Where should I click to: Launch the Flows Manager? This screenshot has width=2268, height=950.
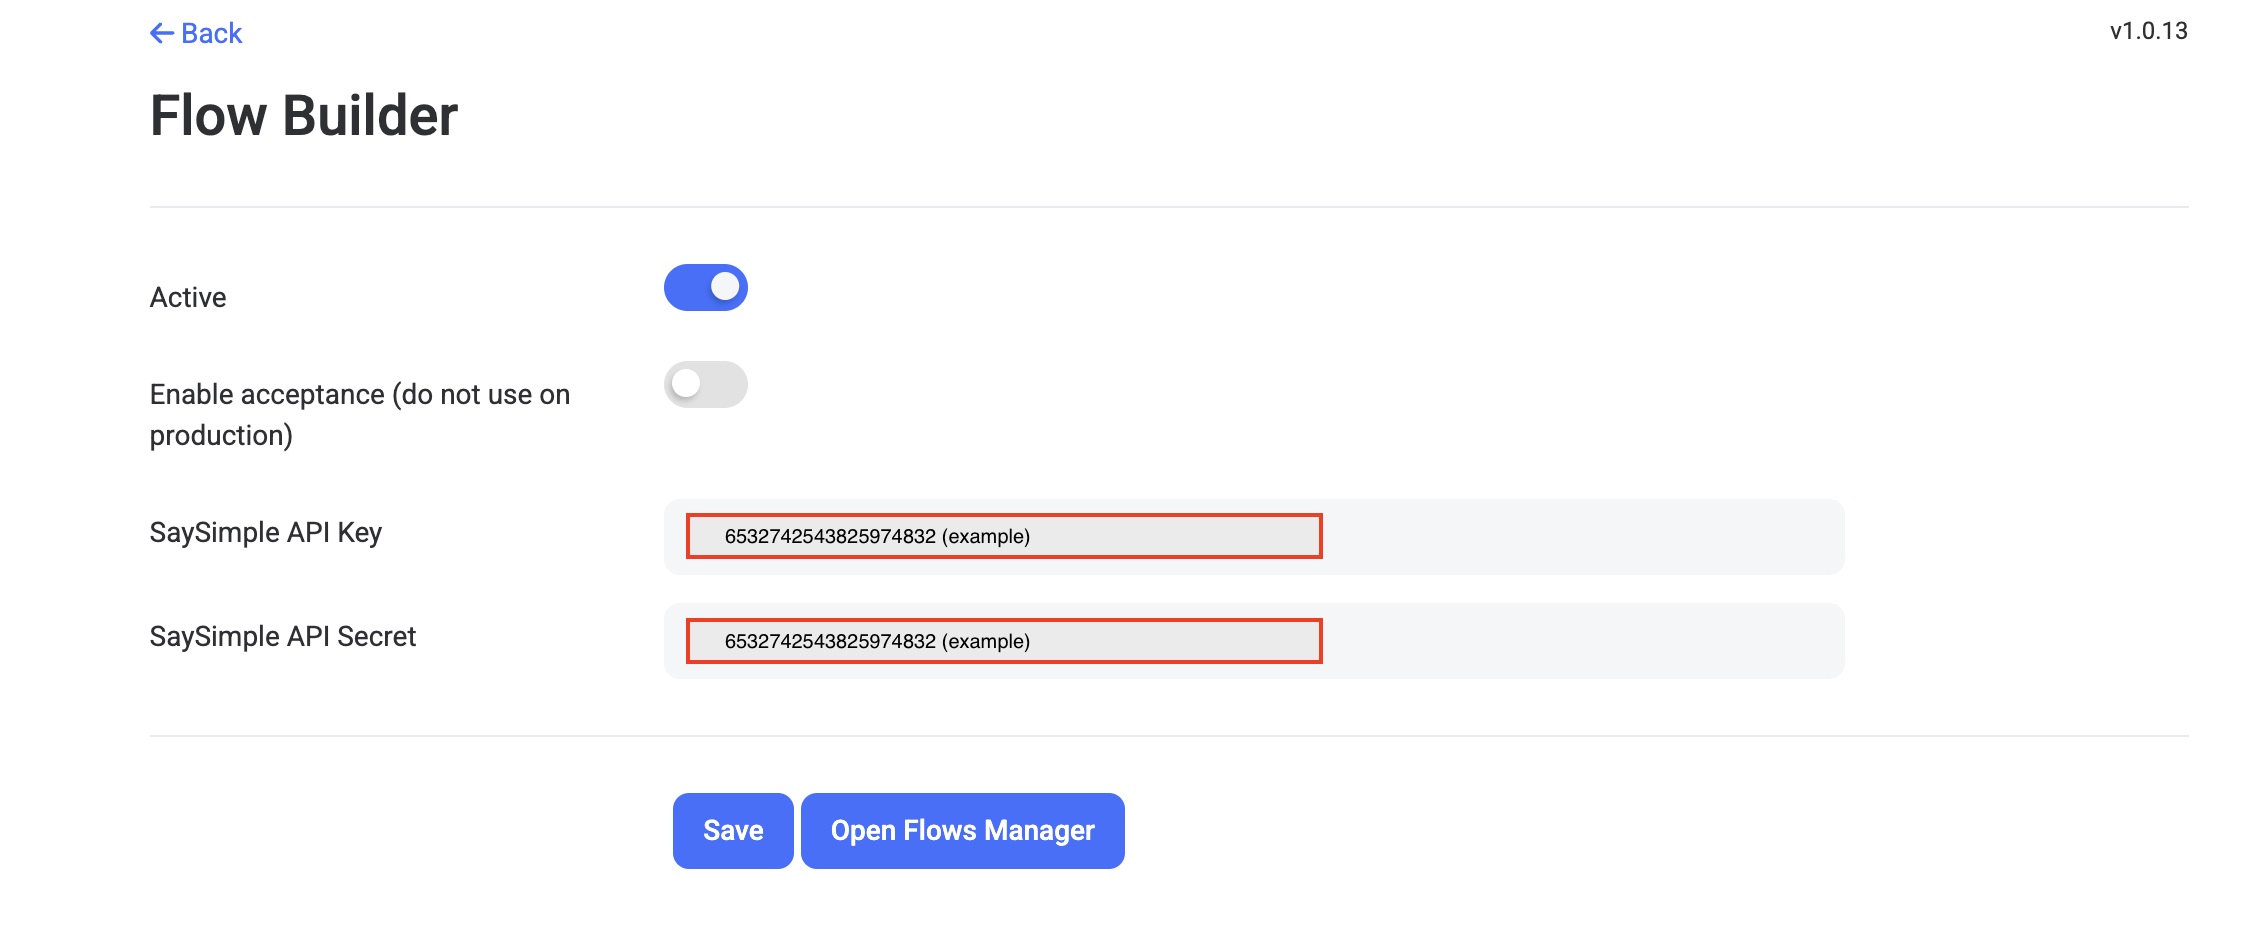[x=962, y=830]
